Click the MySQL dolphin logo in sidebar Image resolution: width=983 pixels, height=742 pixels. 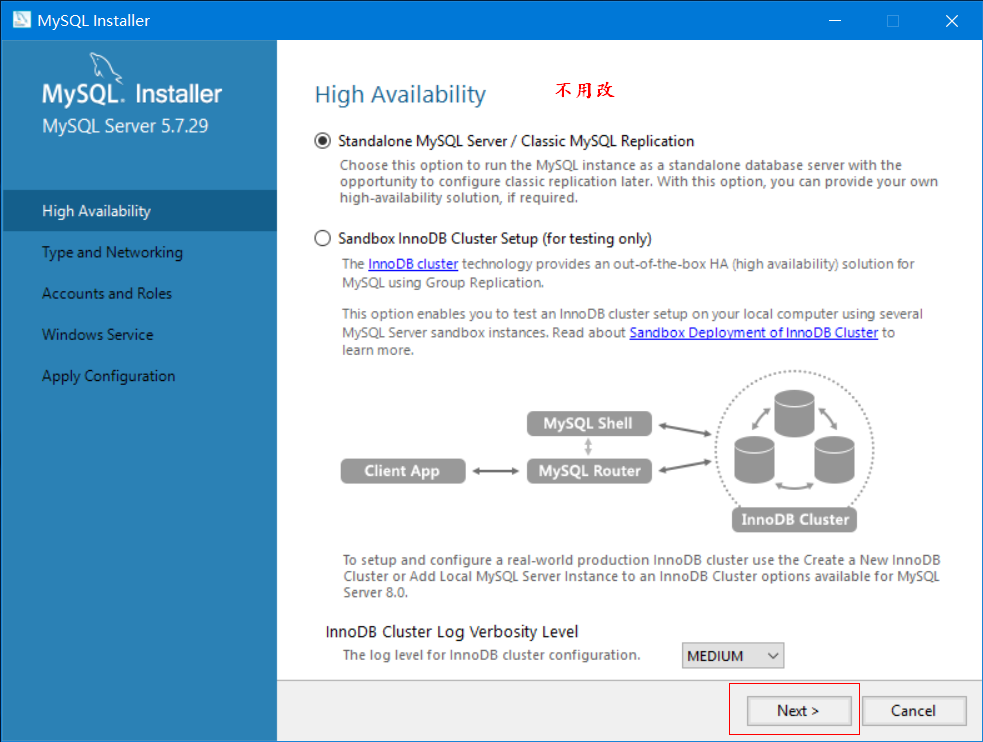point(105,66)
